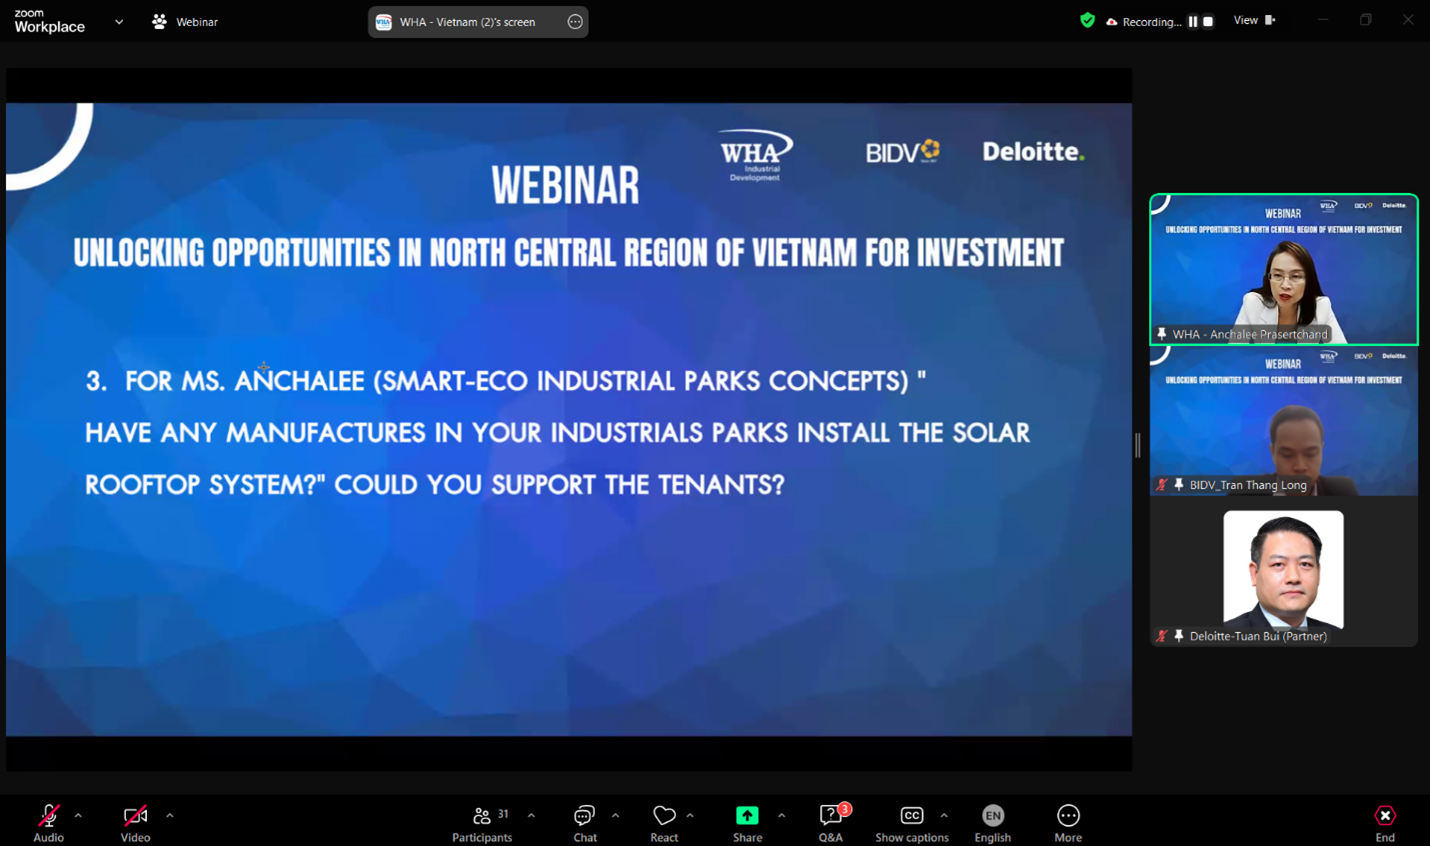Click the React heart icon
This screenshot has height=846, width=1430.
coord(664,823)
